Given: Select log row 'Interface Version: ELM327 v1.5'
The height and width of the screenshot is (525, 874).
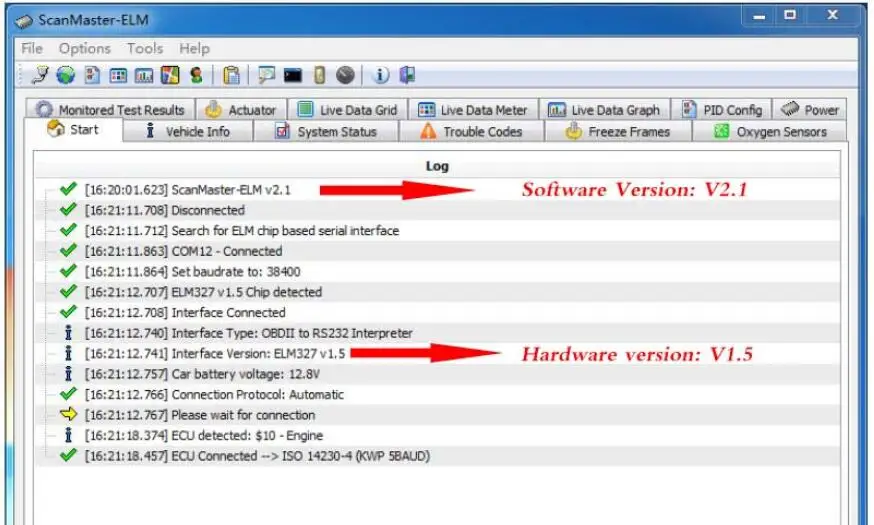Looking at the screenshot, I should click(437, 354).
